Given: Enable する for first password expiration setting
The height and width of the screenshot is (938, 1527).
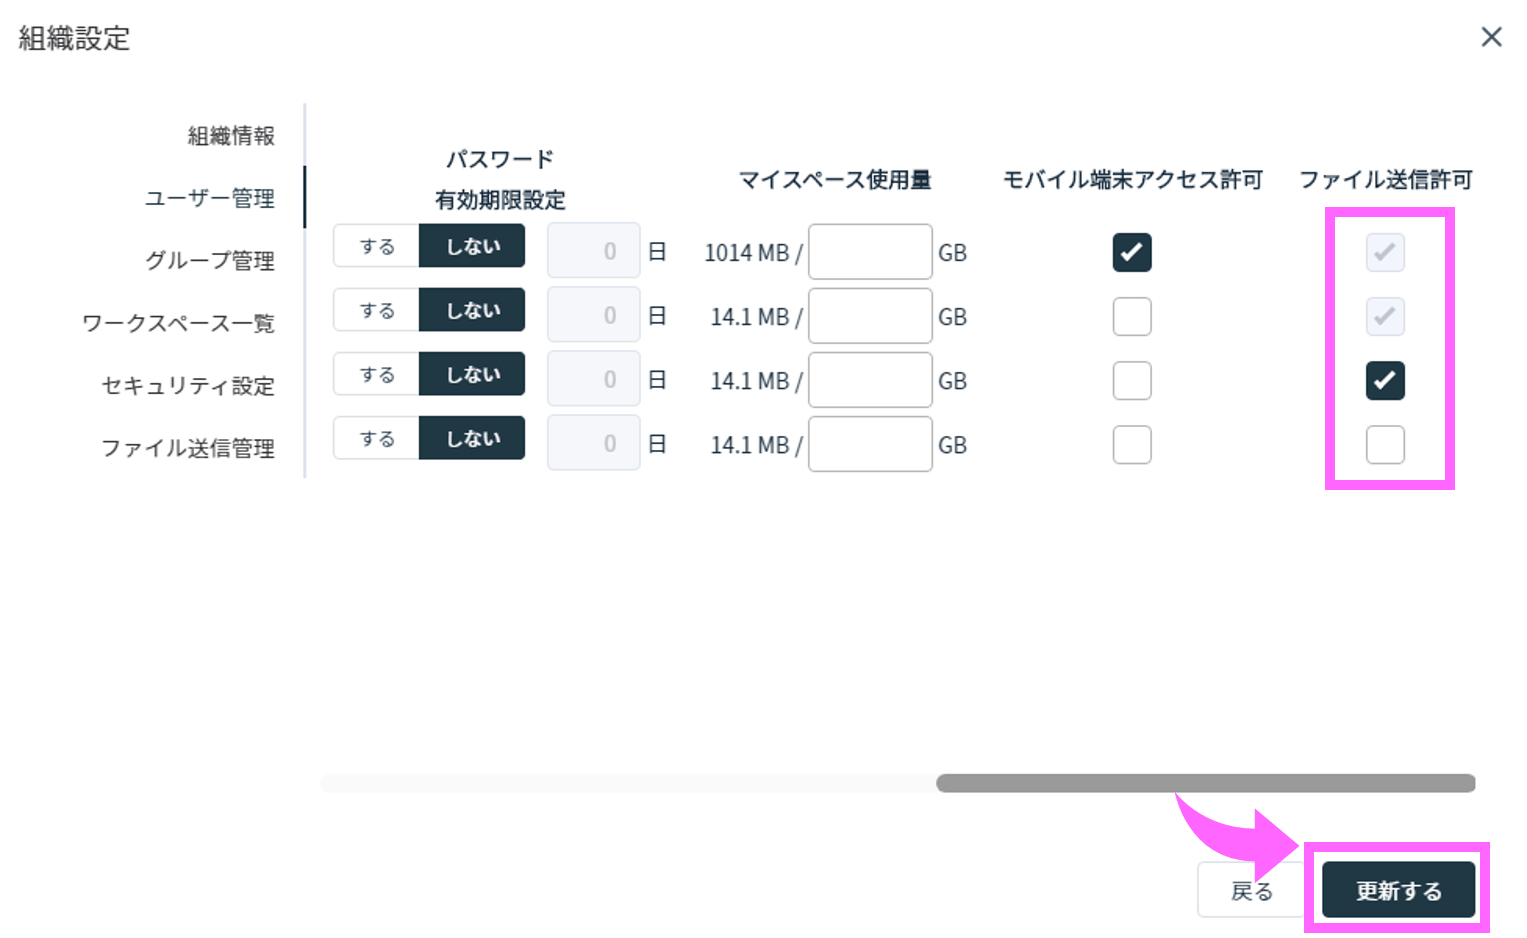Looking at the screenshot, I should point(376,245).
